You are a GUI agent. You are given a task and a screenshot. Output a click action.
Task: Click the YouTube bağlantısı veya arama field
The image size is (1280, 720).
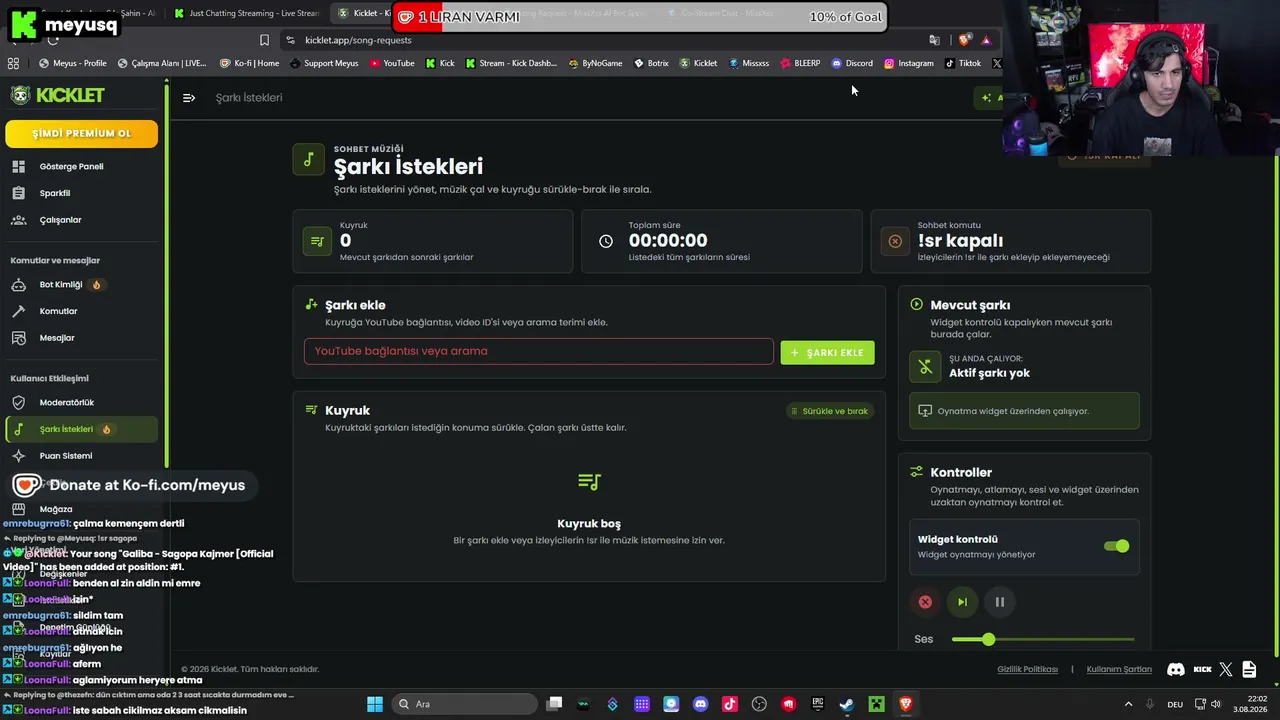(539, 351)
